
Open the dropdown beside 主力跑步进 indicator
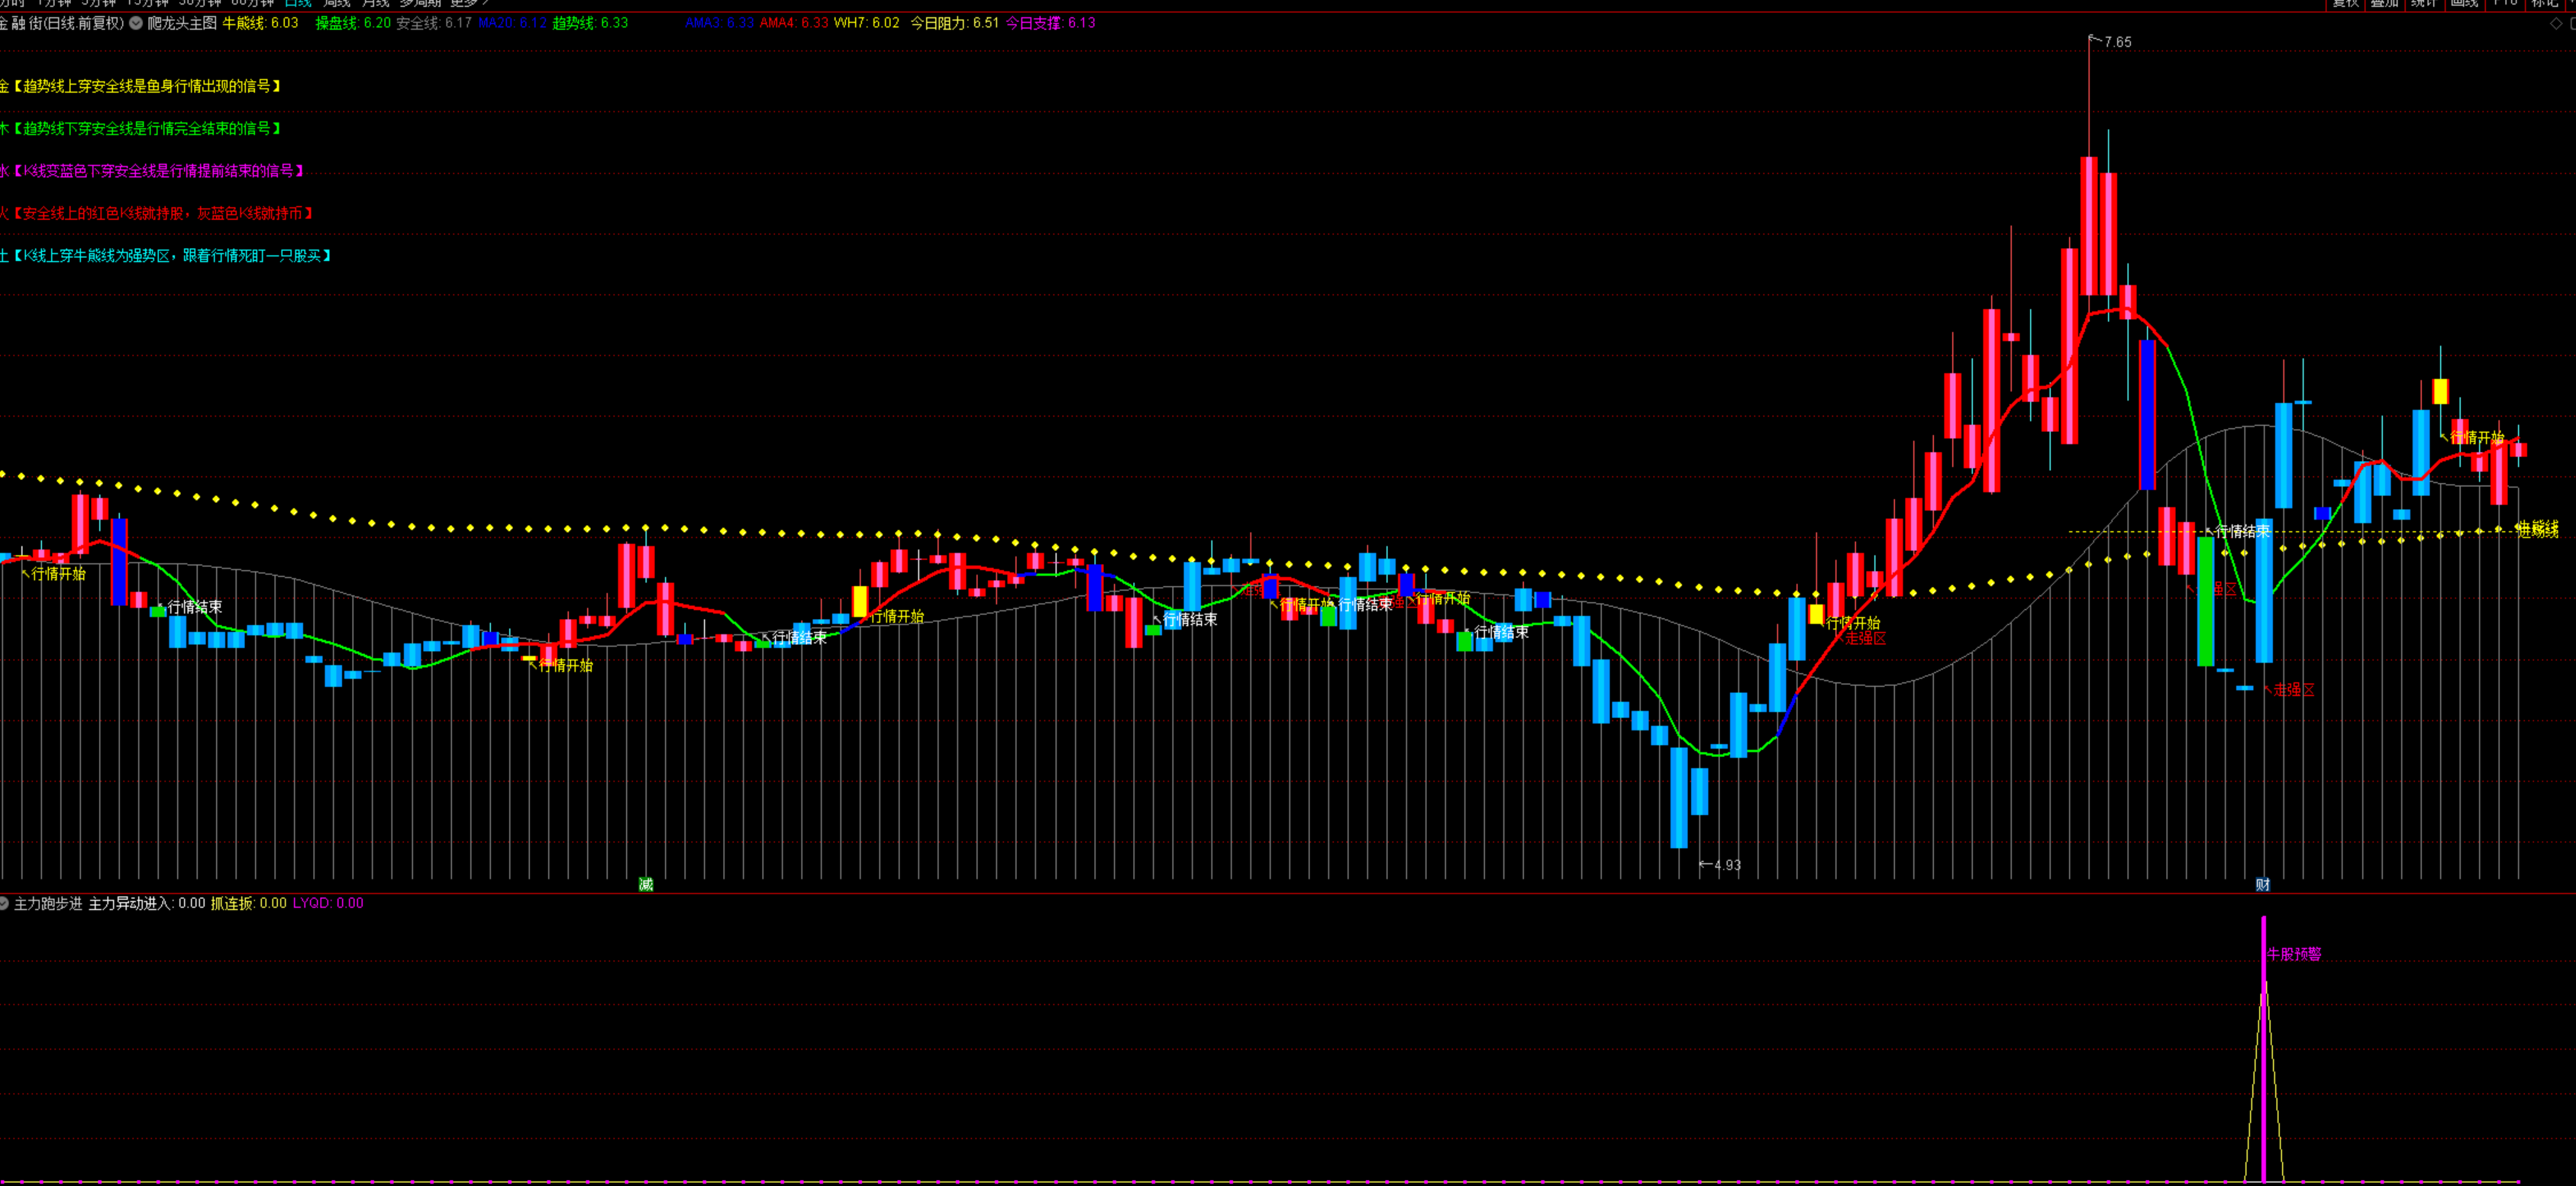4,903
